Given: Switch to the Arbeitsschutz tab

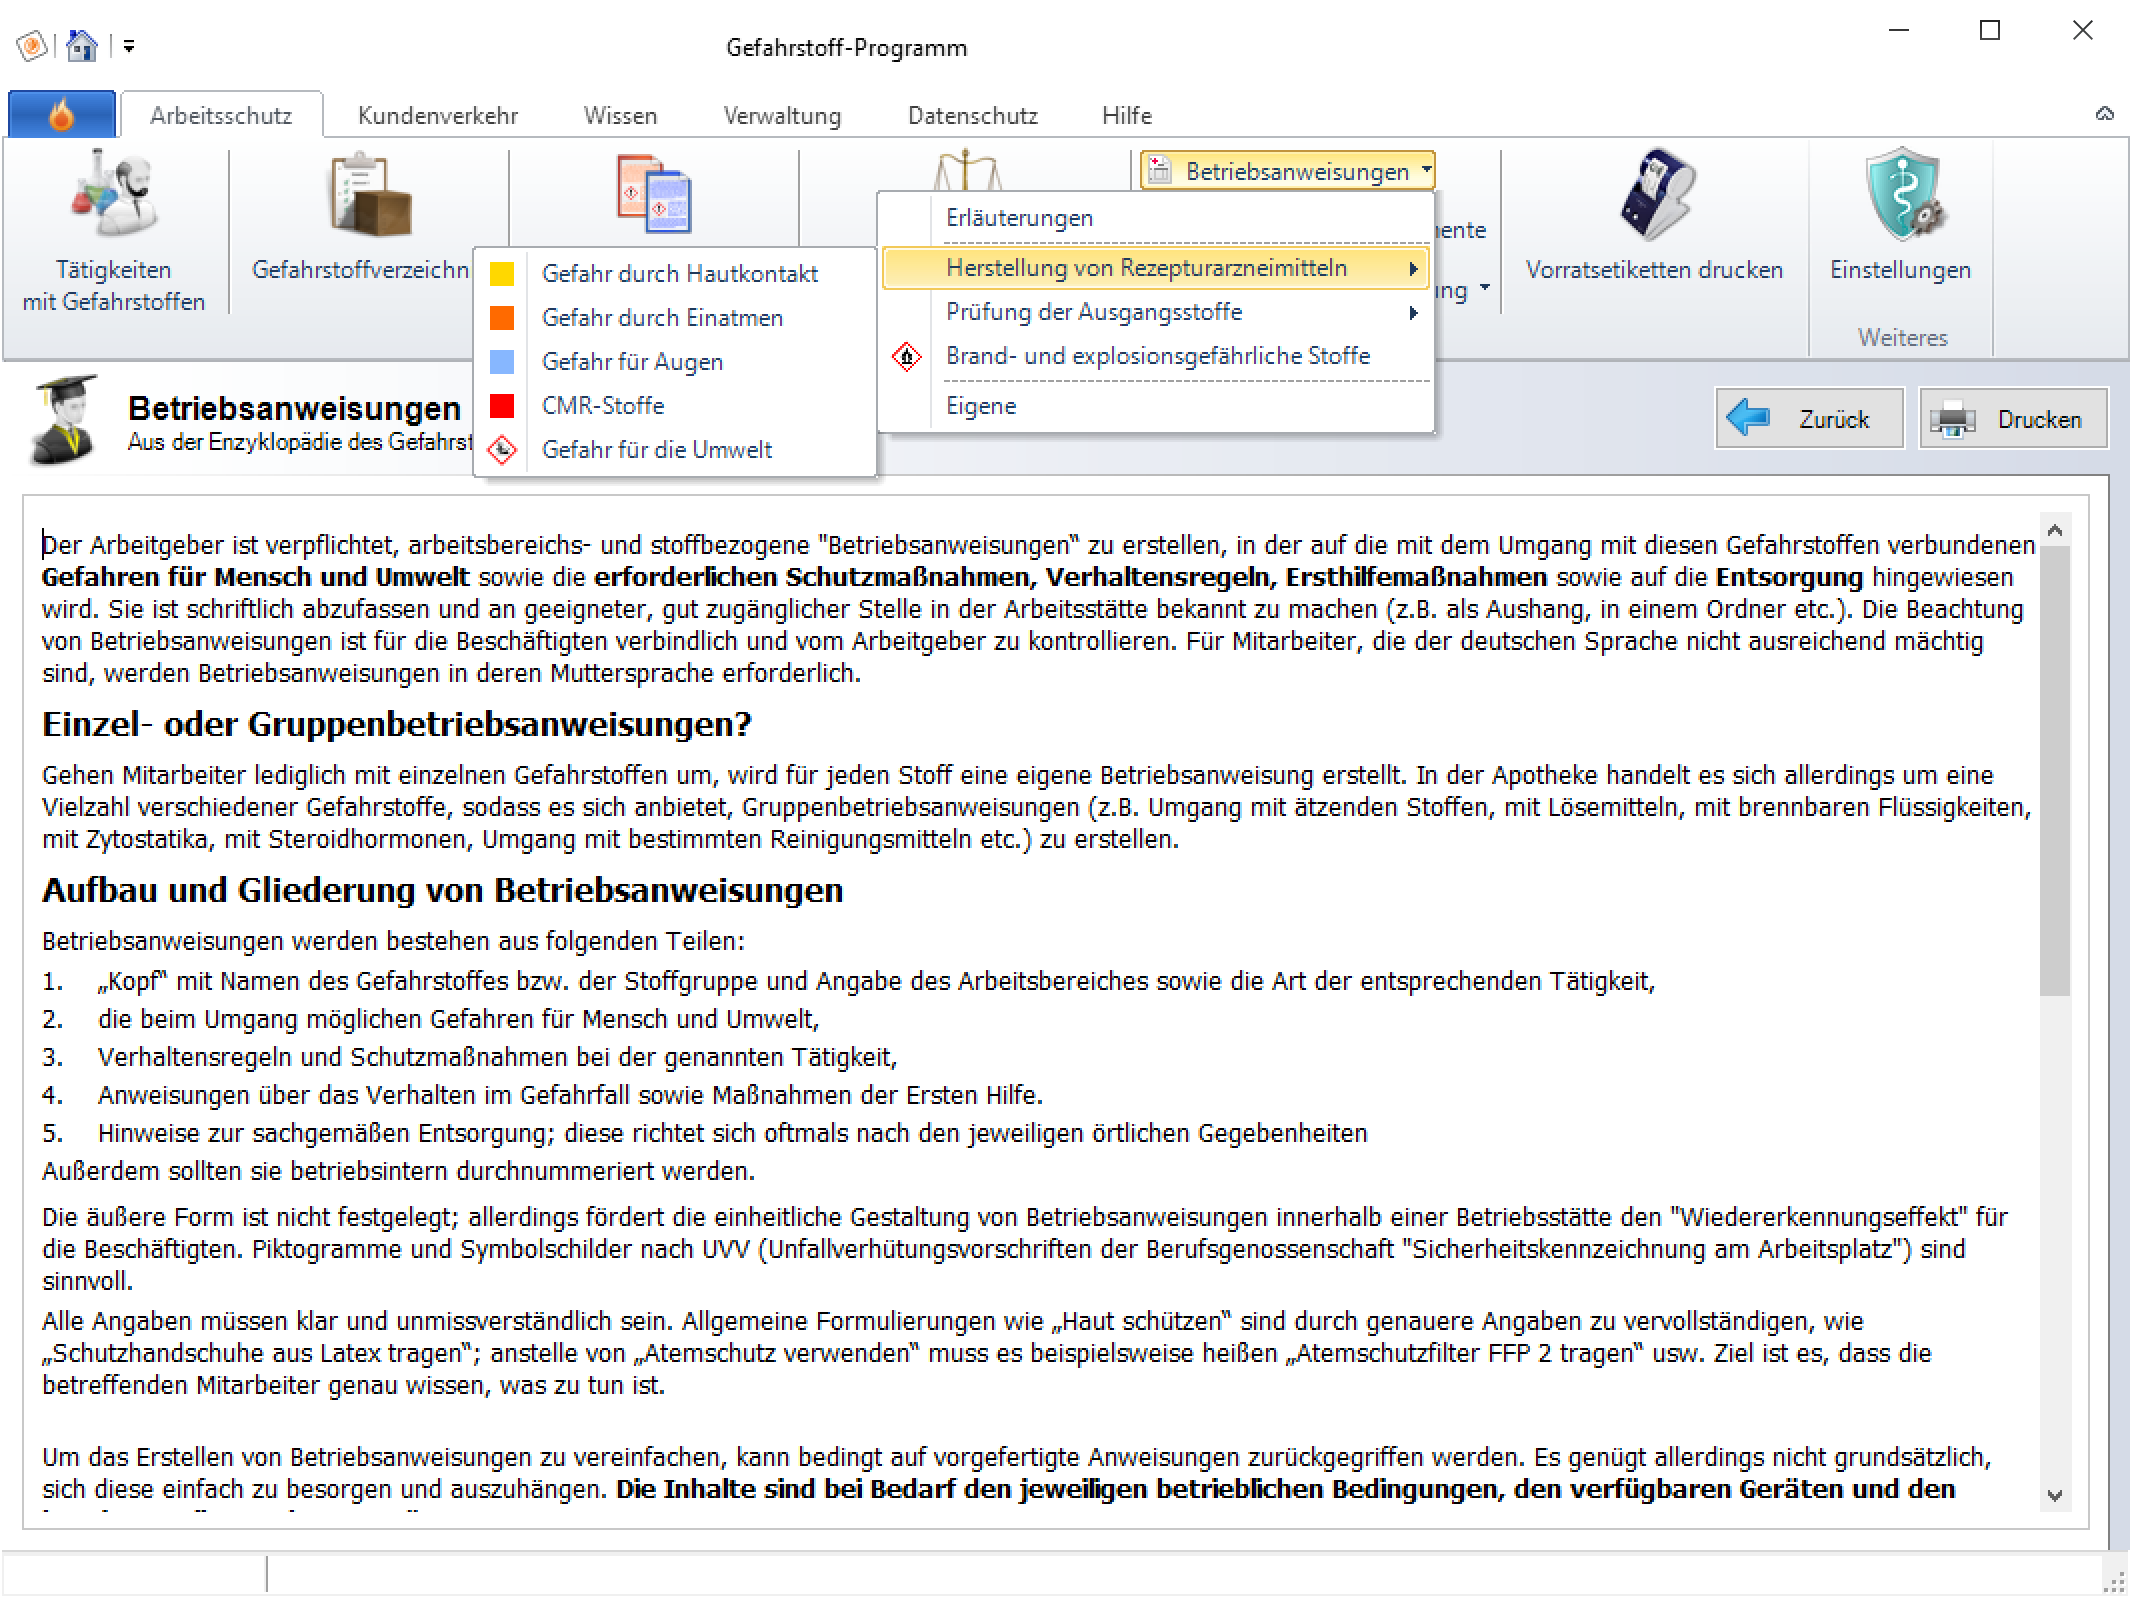Looking at the screenshot, I should click(x=221, y=116).
